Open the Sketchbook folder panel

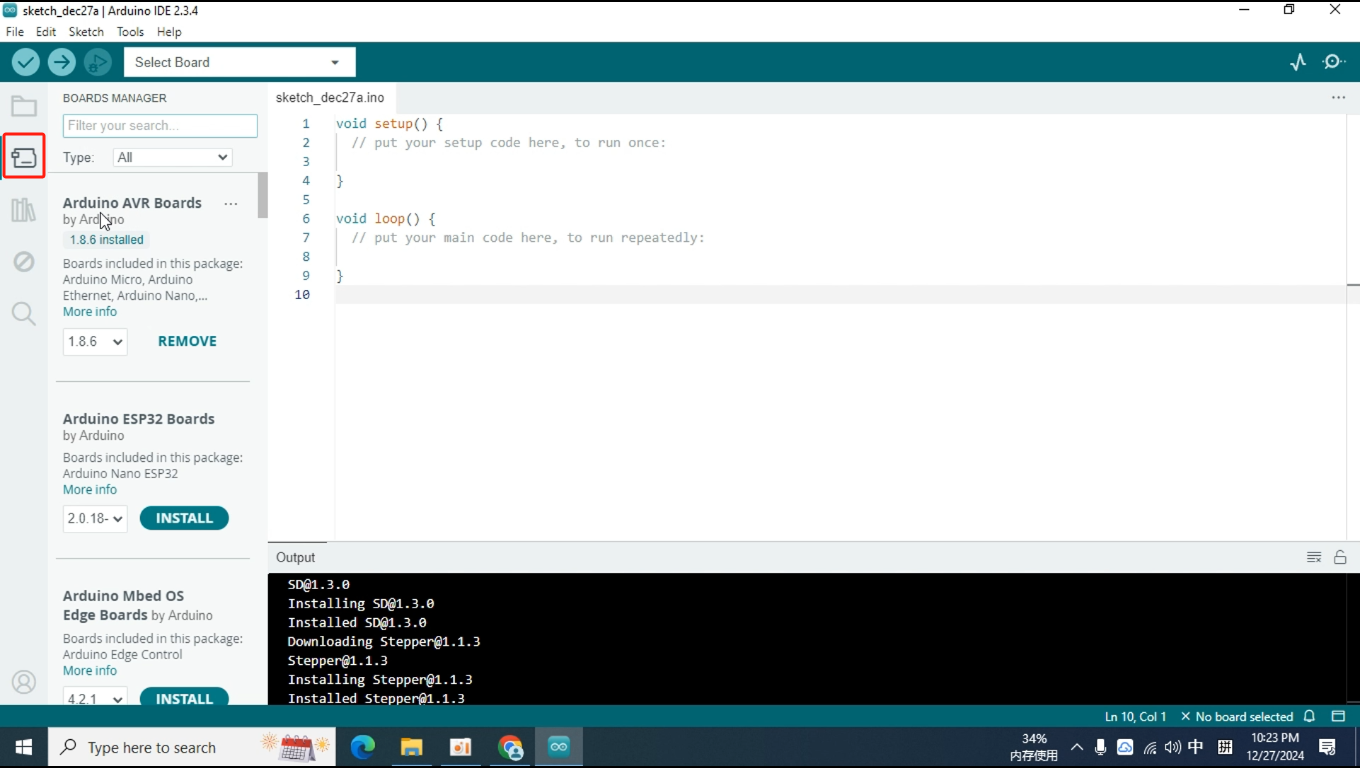[x=24, y=106]
